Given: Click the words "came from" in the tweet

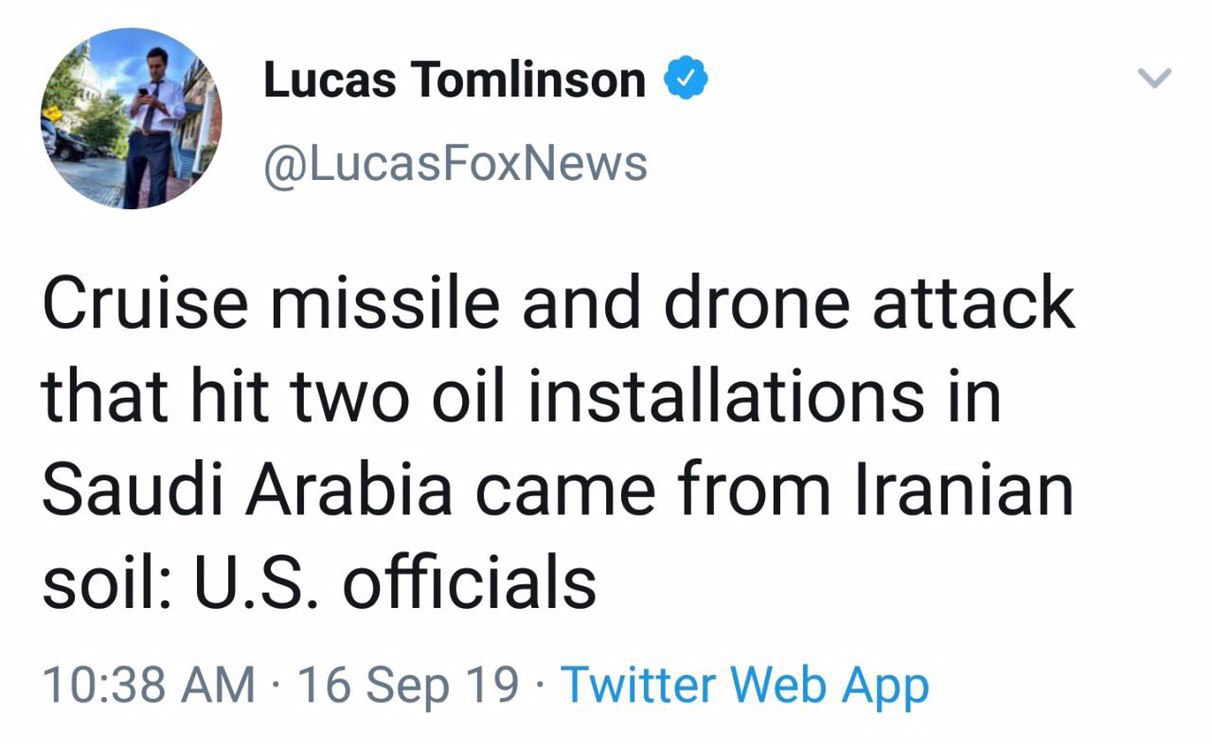Looking at the screenshot, I should click(639, 491).
